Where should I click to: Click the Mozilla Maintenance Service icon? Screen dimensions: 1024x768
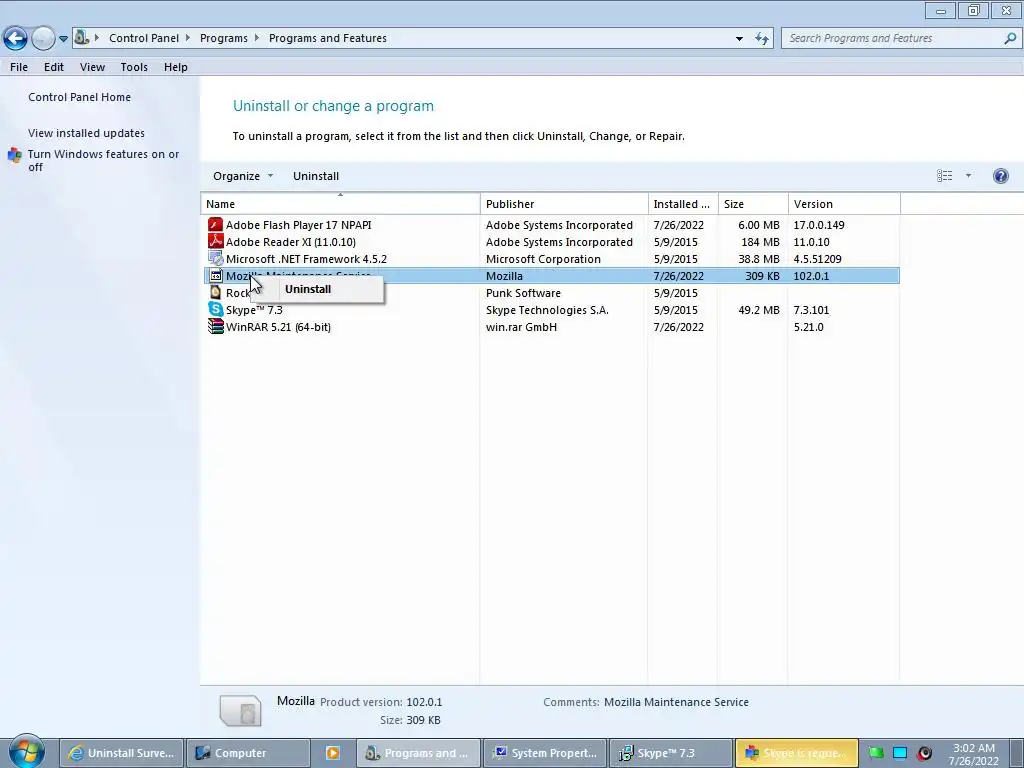pos(215,276)
